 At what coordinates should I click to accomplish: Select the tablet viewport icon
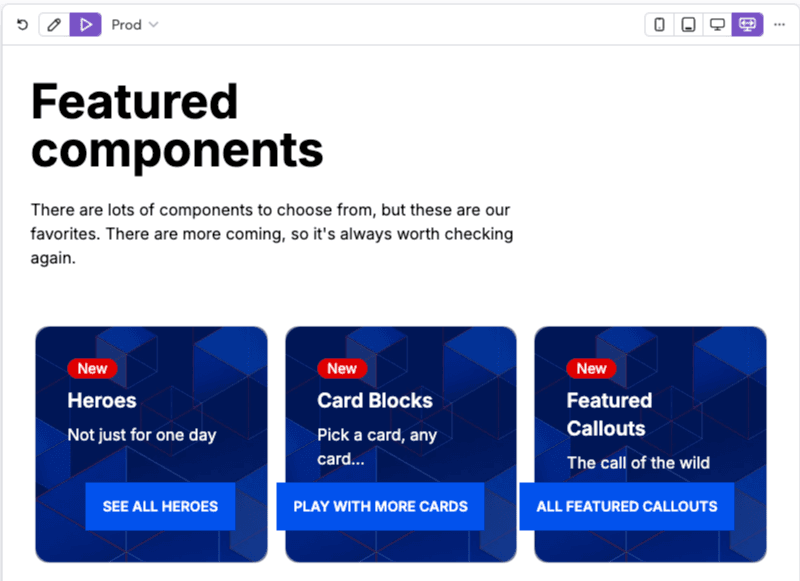coord(688,24)
